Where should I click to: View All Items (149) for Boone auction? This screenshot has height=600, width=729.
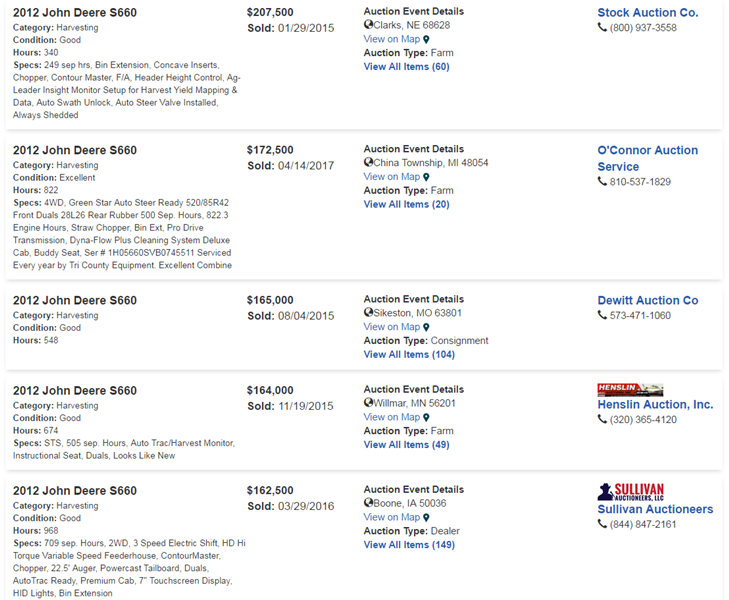coord(409,545)
